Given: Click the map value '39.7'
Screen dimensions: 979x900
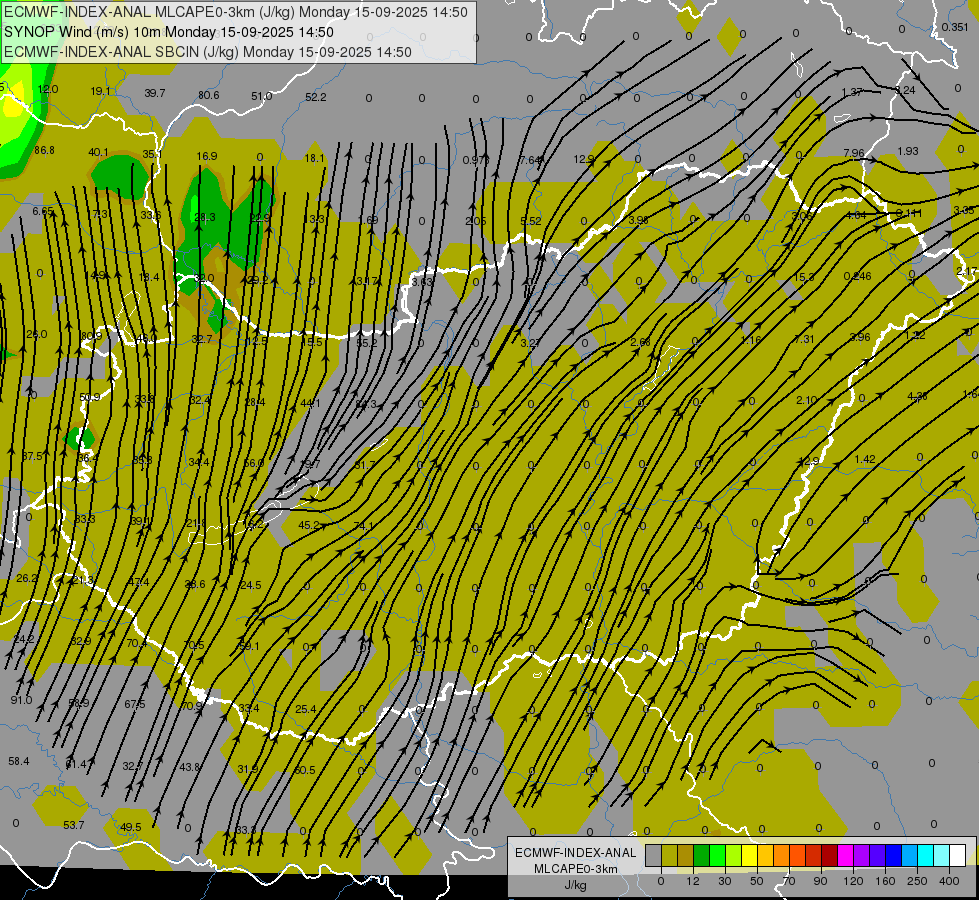Looking at the screenshot, I should pyautogui.click(x=155, y=93).
